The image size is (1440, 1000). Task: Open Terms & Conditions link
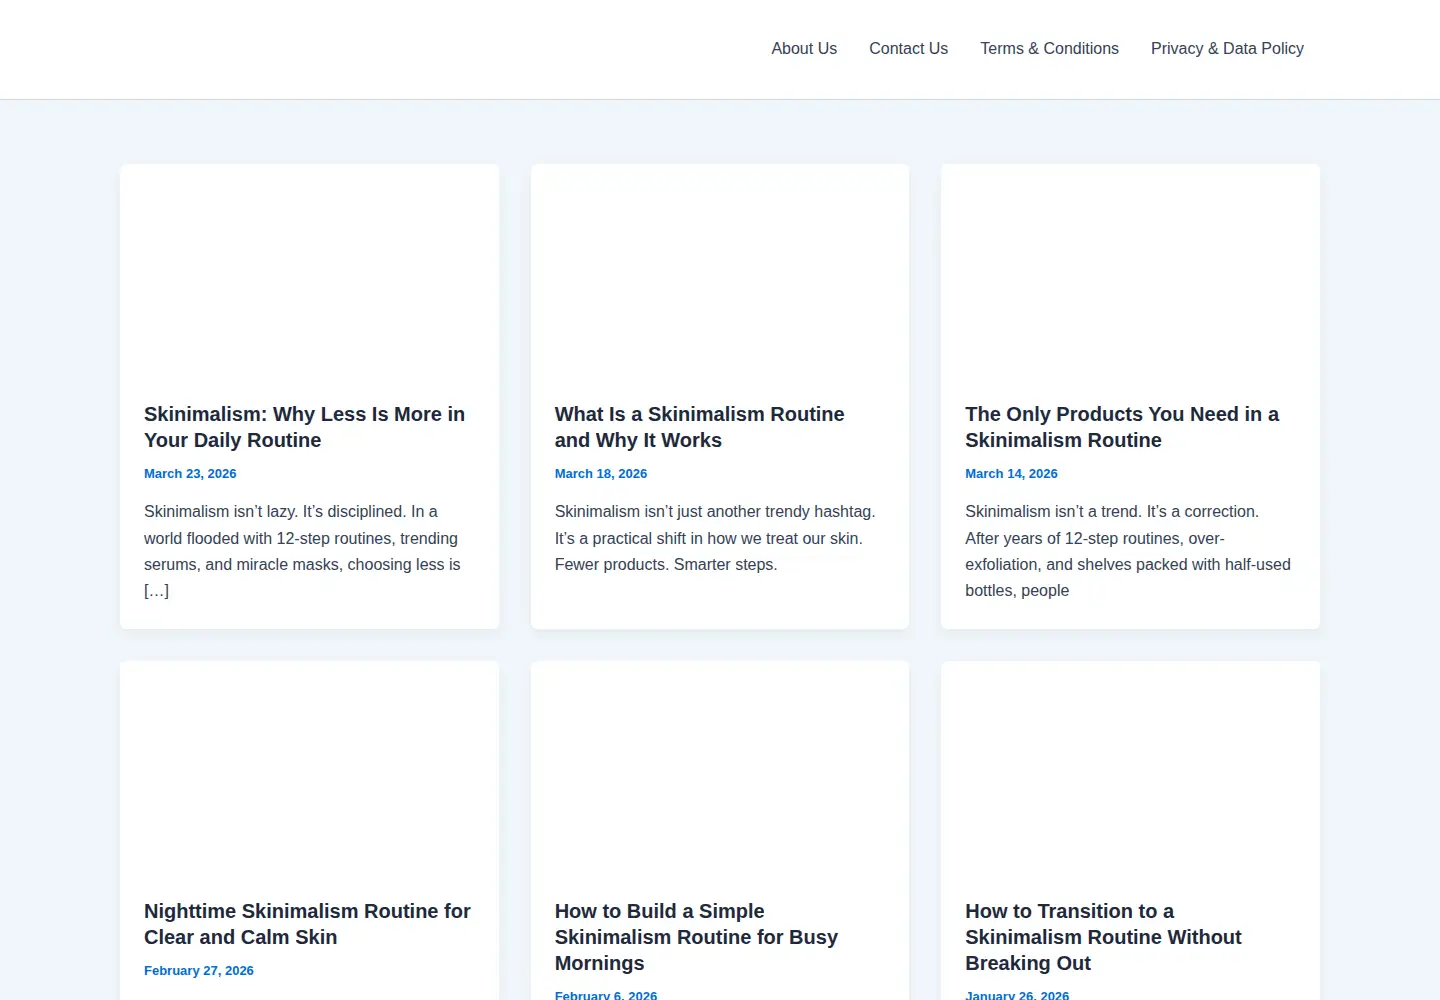click(x=1049, y=48)
